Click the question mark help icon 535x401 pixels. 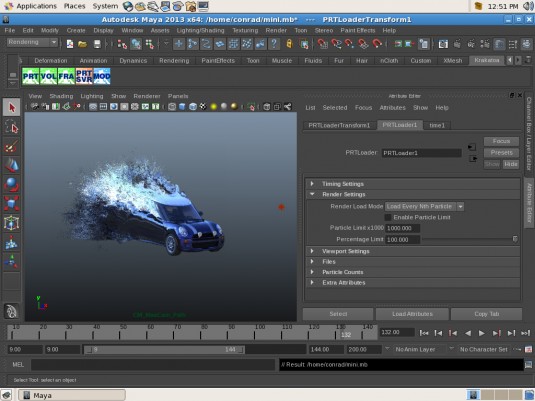click(274, 44)
